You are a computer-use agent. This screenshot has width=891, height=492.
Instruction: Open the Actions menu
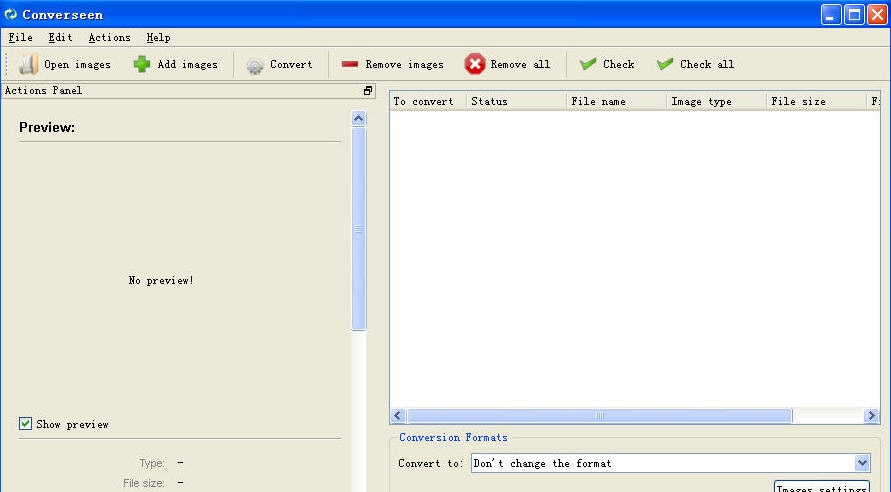[x=109, y=37]
